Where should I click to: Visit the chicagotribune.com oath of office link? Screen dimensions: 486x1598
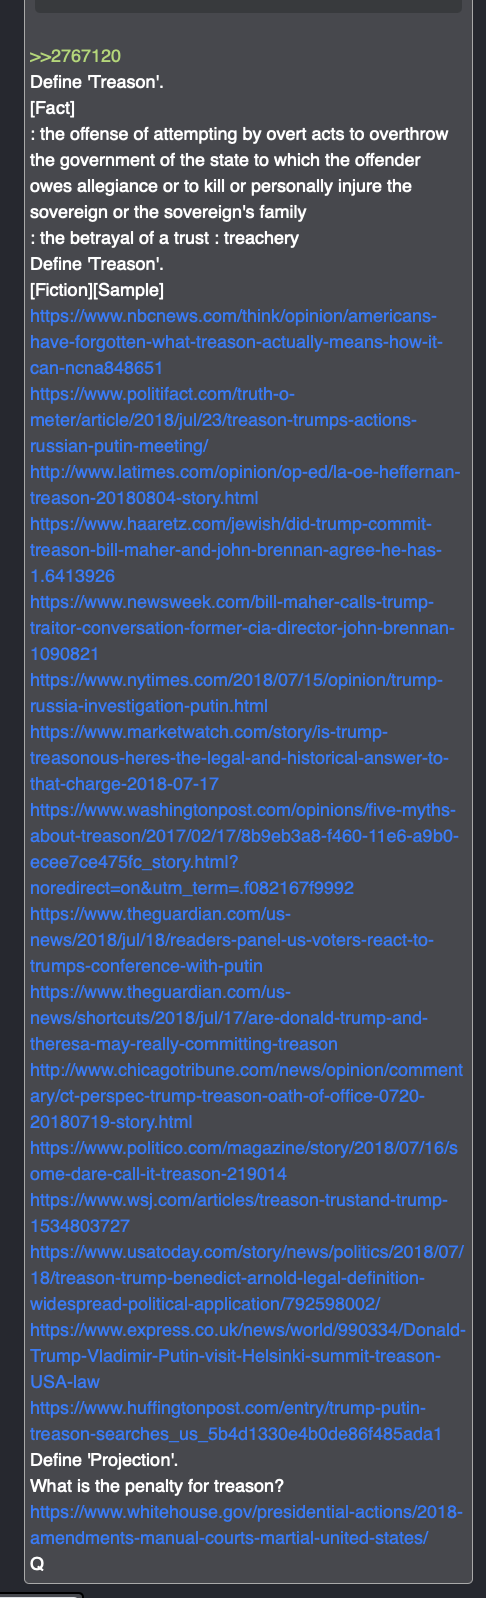pos(246,1096)
